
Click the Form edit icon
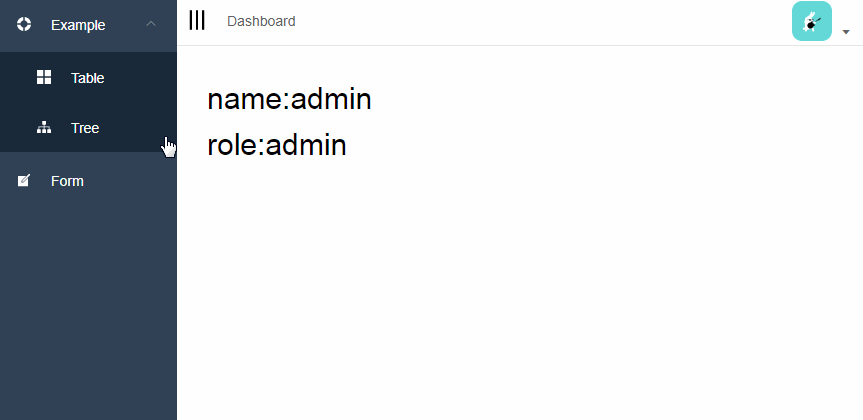click(x=24, y=181)
